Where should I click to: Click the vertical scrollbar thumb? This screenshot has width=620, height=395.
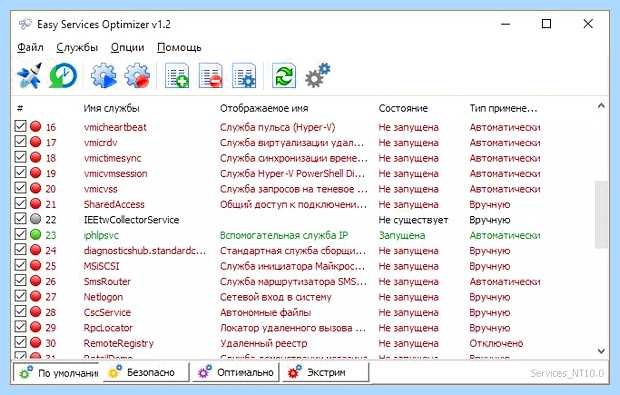(x=601, y=215)
